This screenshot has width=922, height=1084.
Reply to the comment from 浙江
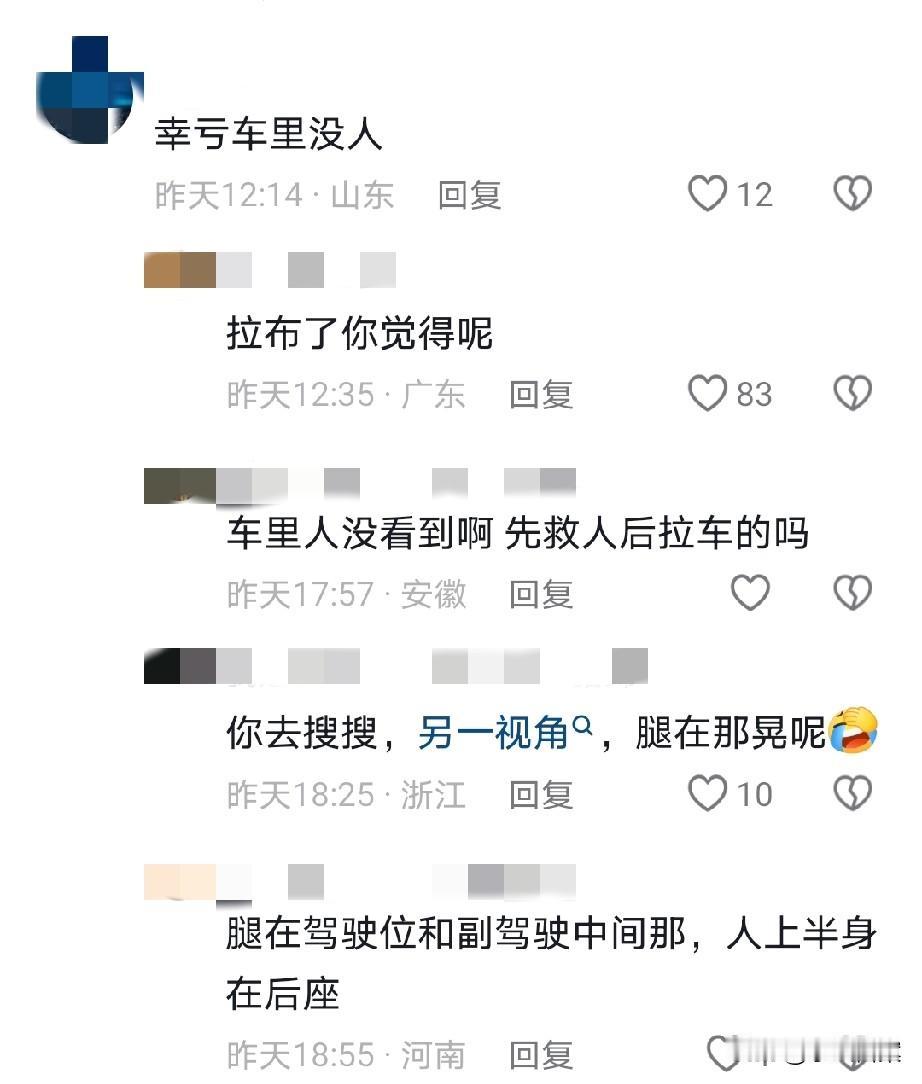(541, 794)
